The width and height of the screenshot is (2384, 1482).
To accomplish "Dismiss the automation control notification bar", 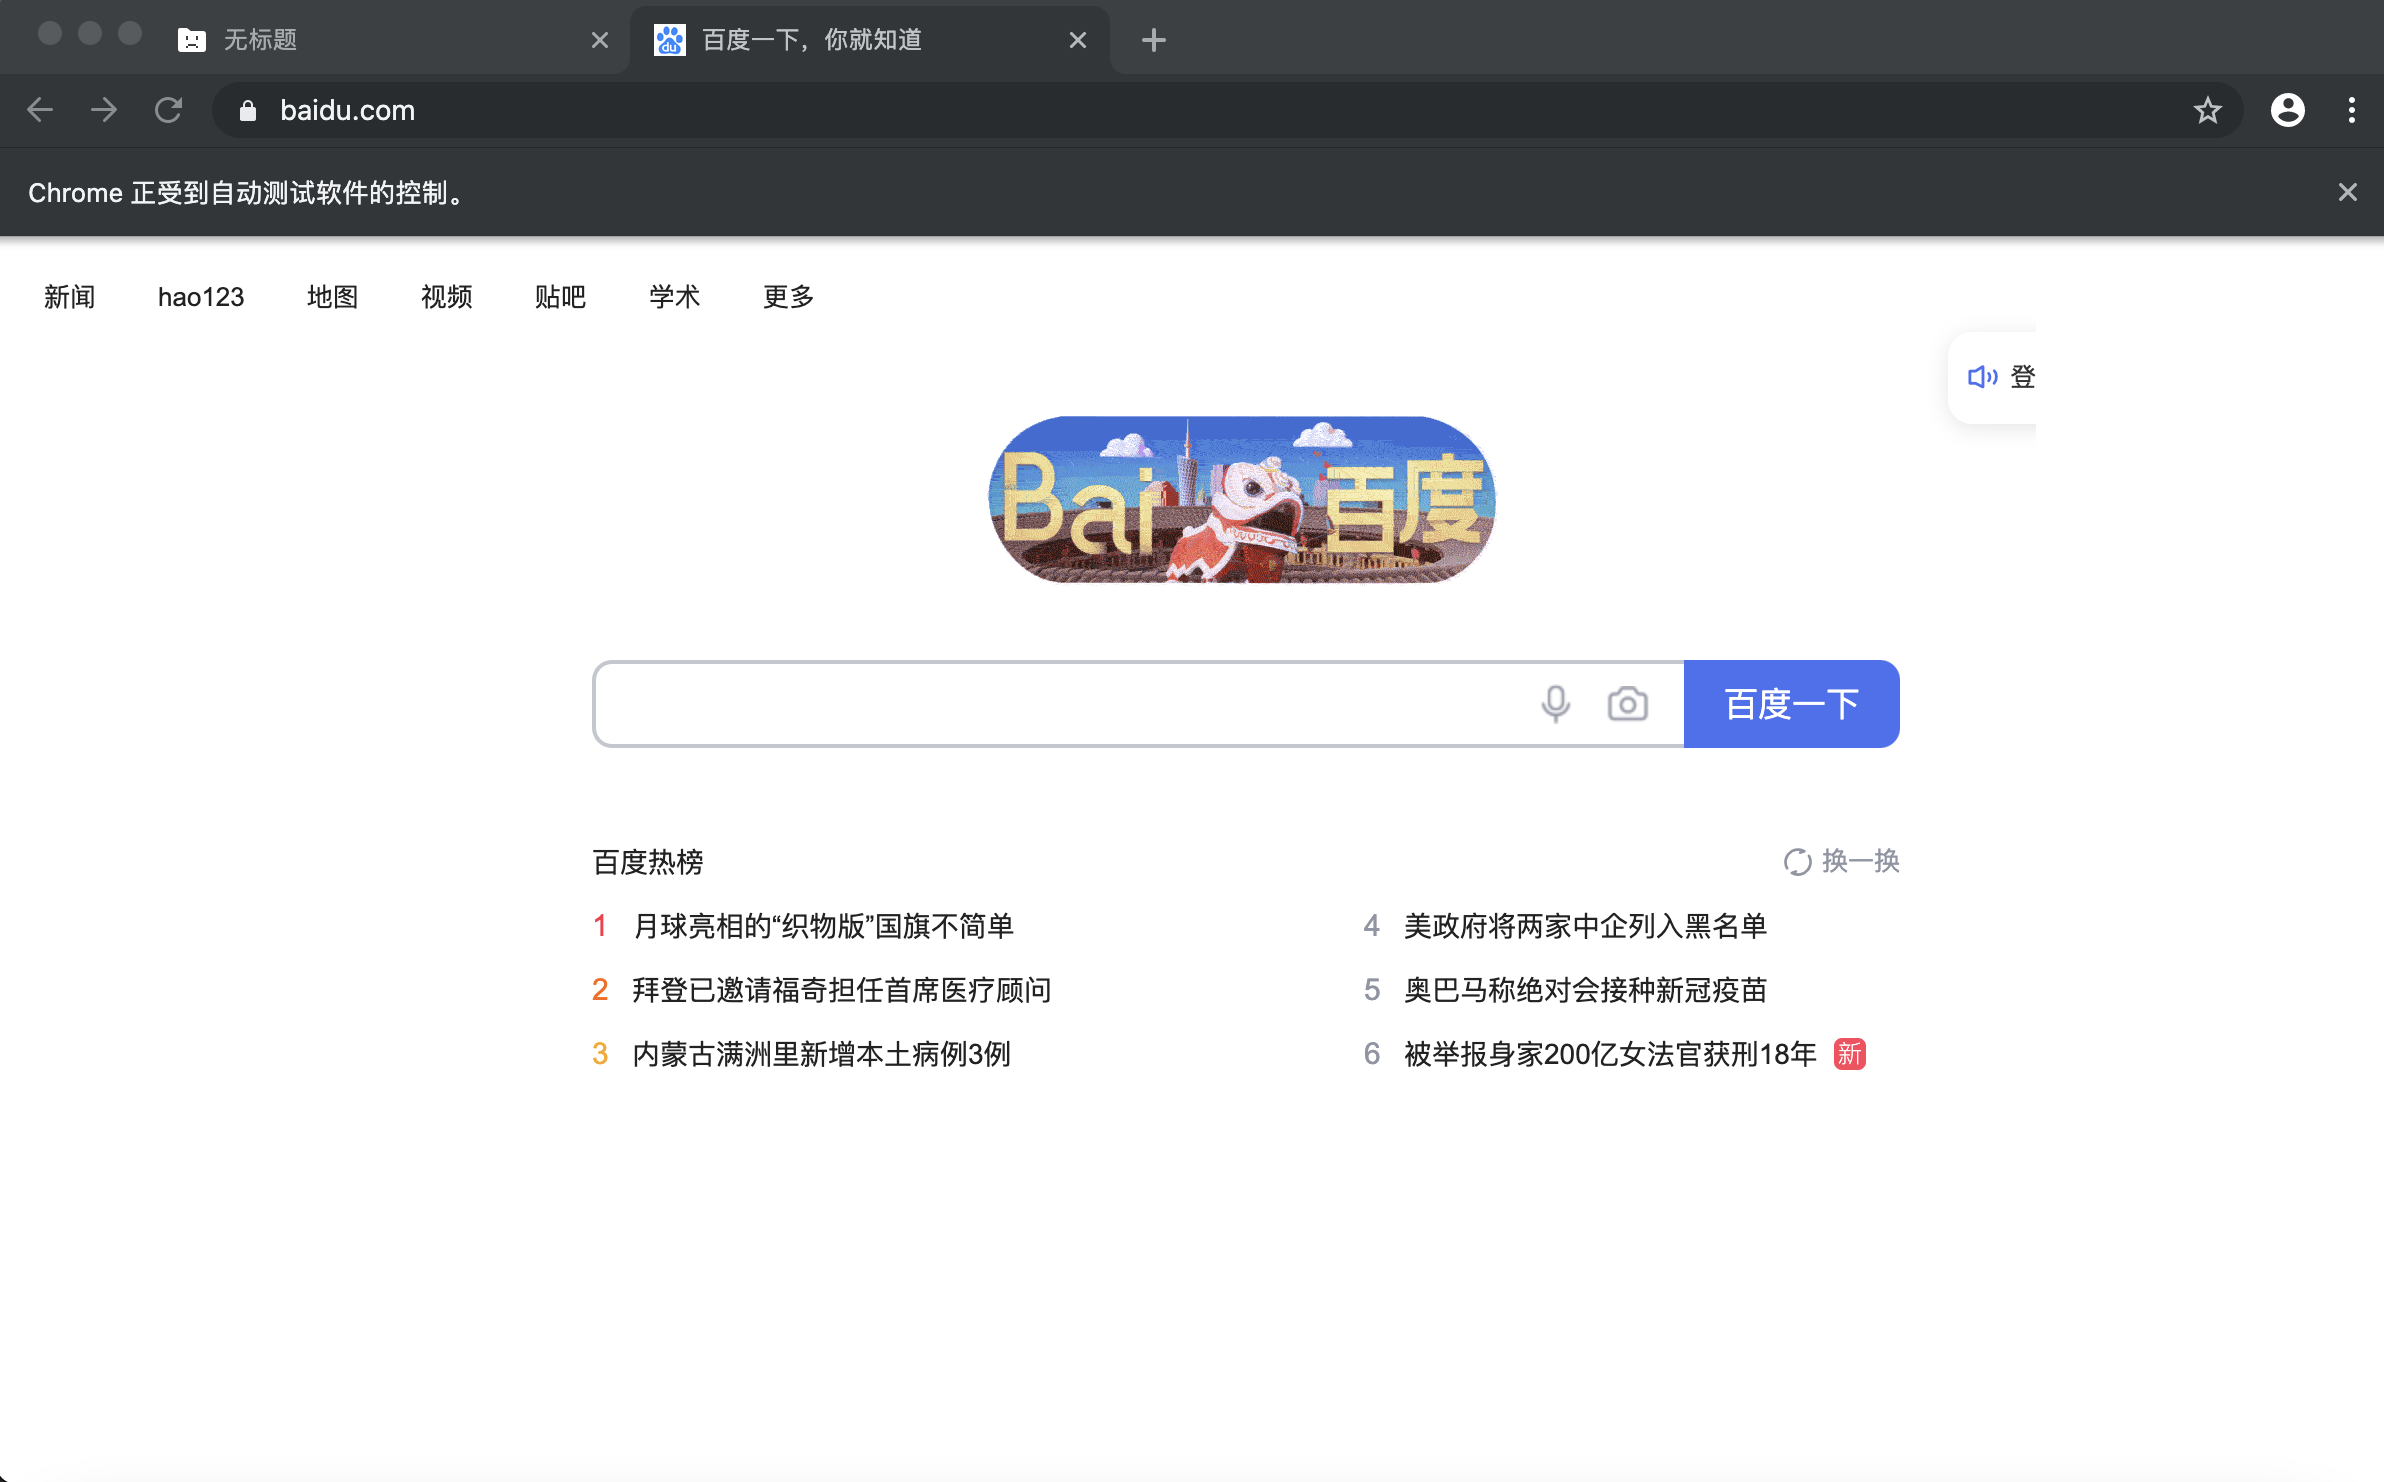I will [x=2347, y=191].
